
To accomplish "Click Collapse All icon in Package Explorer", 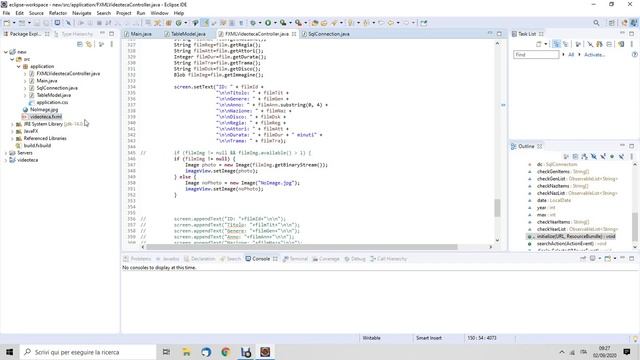I will [80, 44].
